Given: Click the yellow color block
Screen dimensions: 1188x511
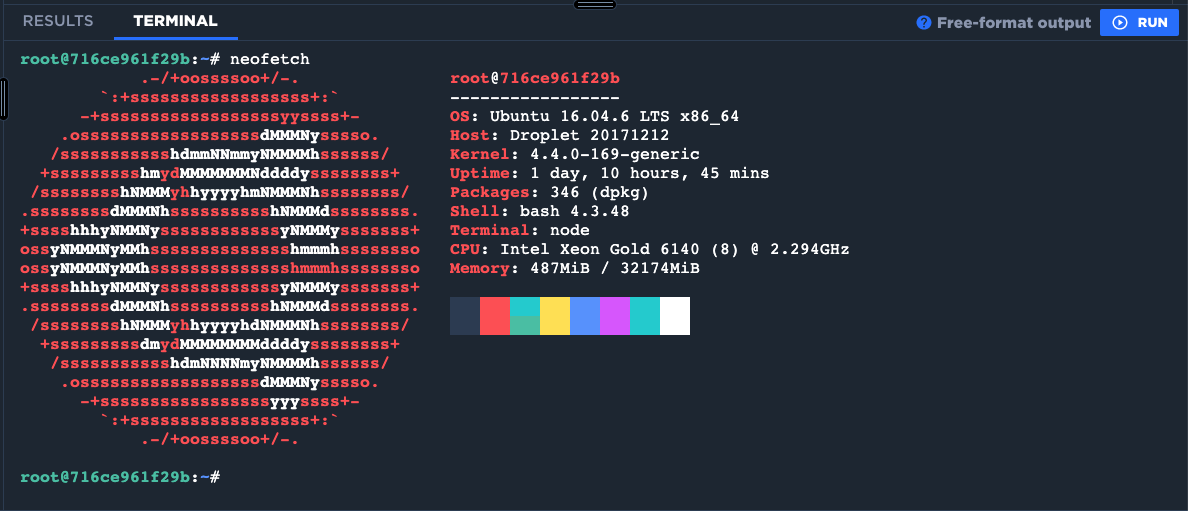Looking at the screenshot, I should (555, 315).
